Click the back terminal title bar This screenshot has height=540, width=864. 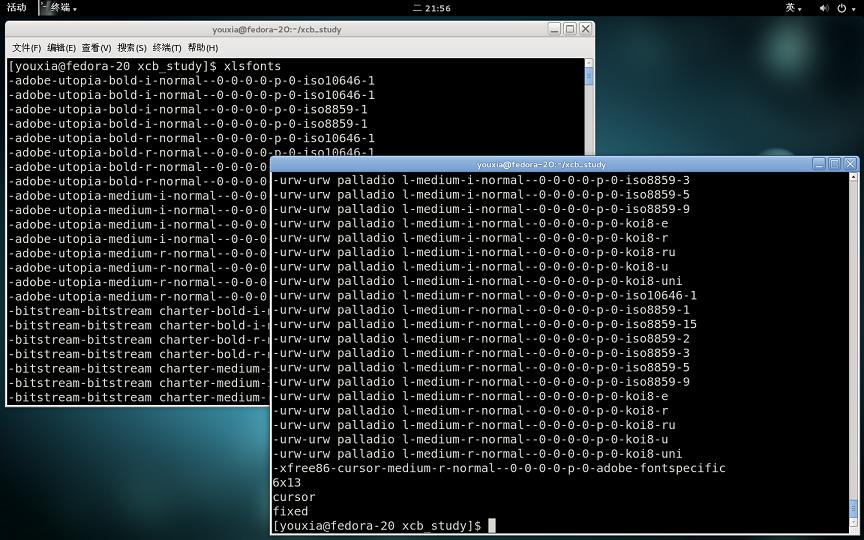tap(277, 29)
